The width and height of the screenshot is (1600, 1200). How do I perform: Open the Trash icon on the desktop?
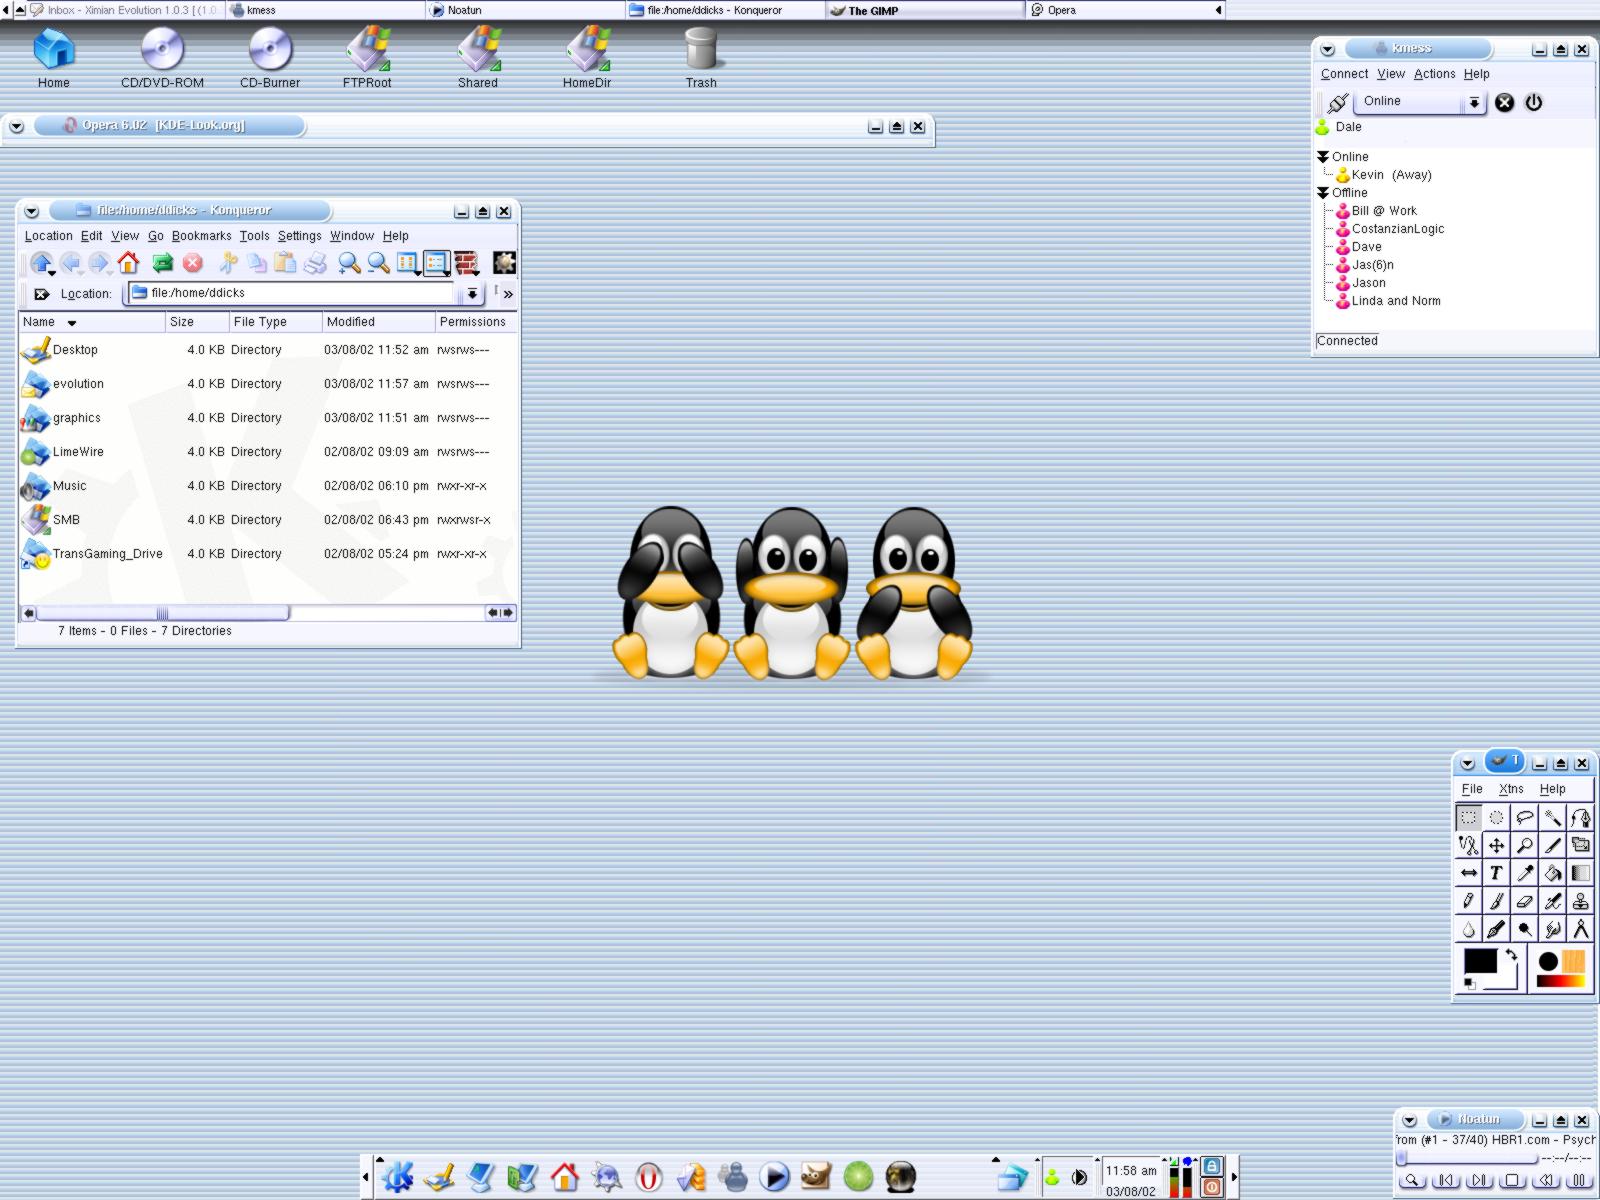pos(701,59)
